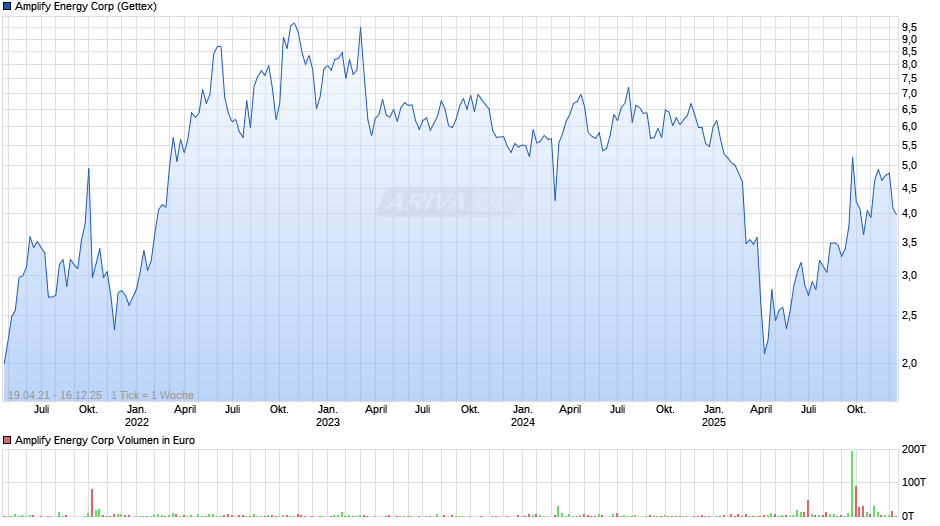This screenshot has height=526, width=940.
Task: Click the '7,0' price axis label
Action: pyautogui.click(x=909, y=94)
